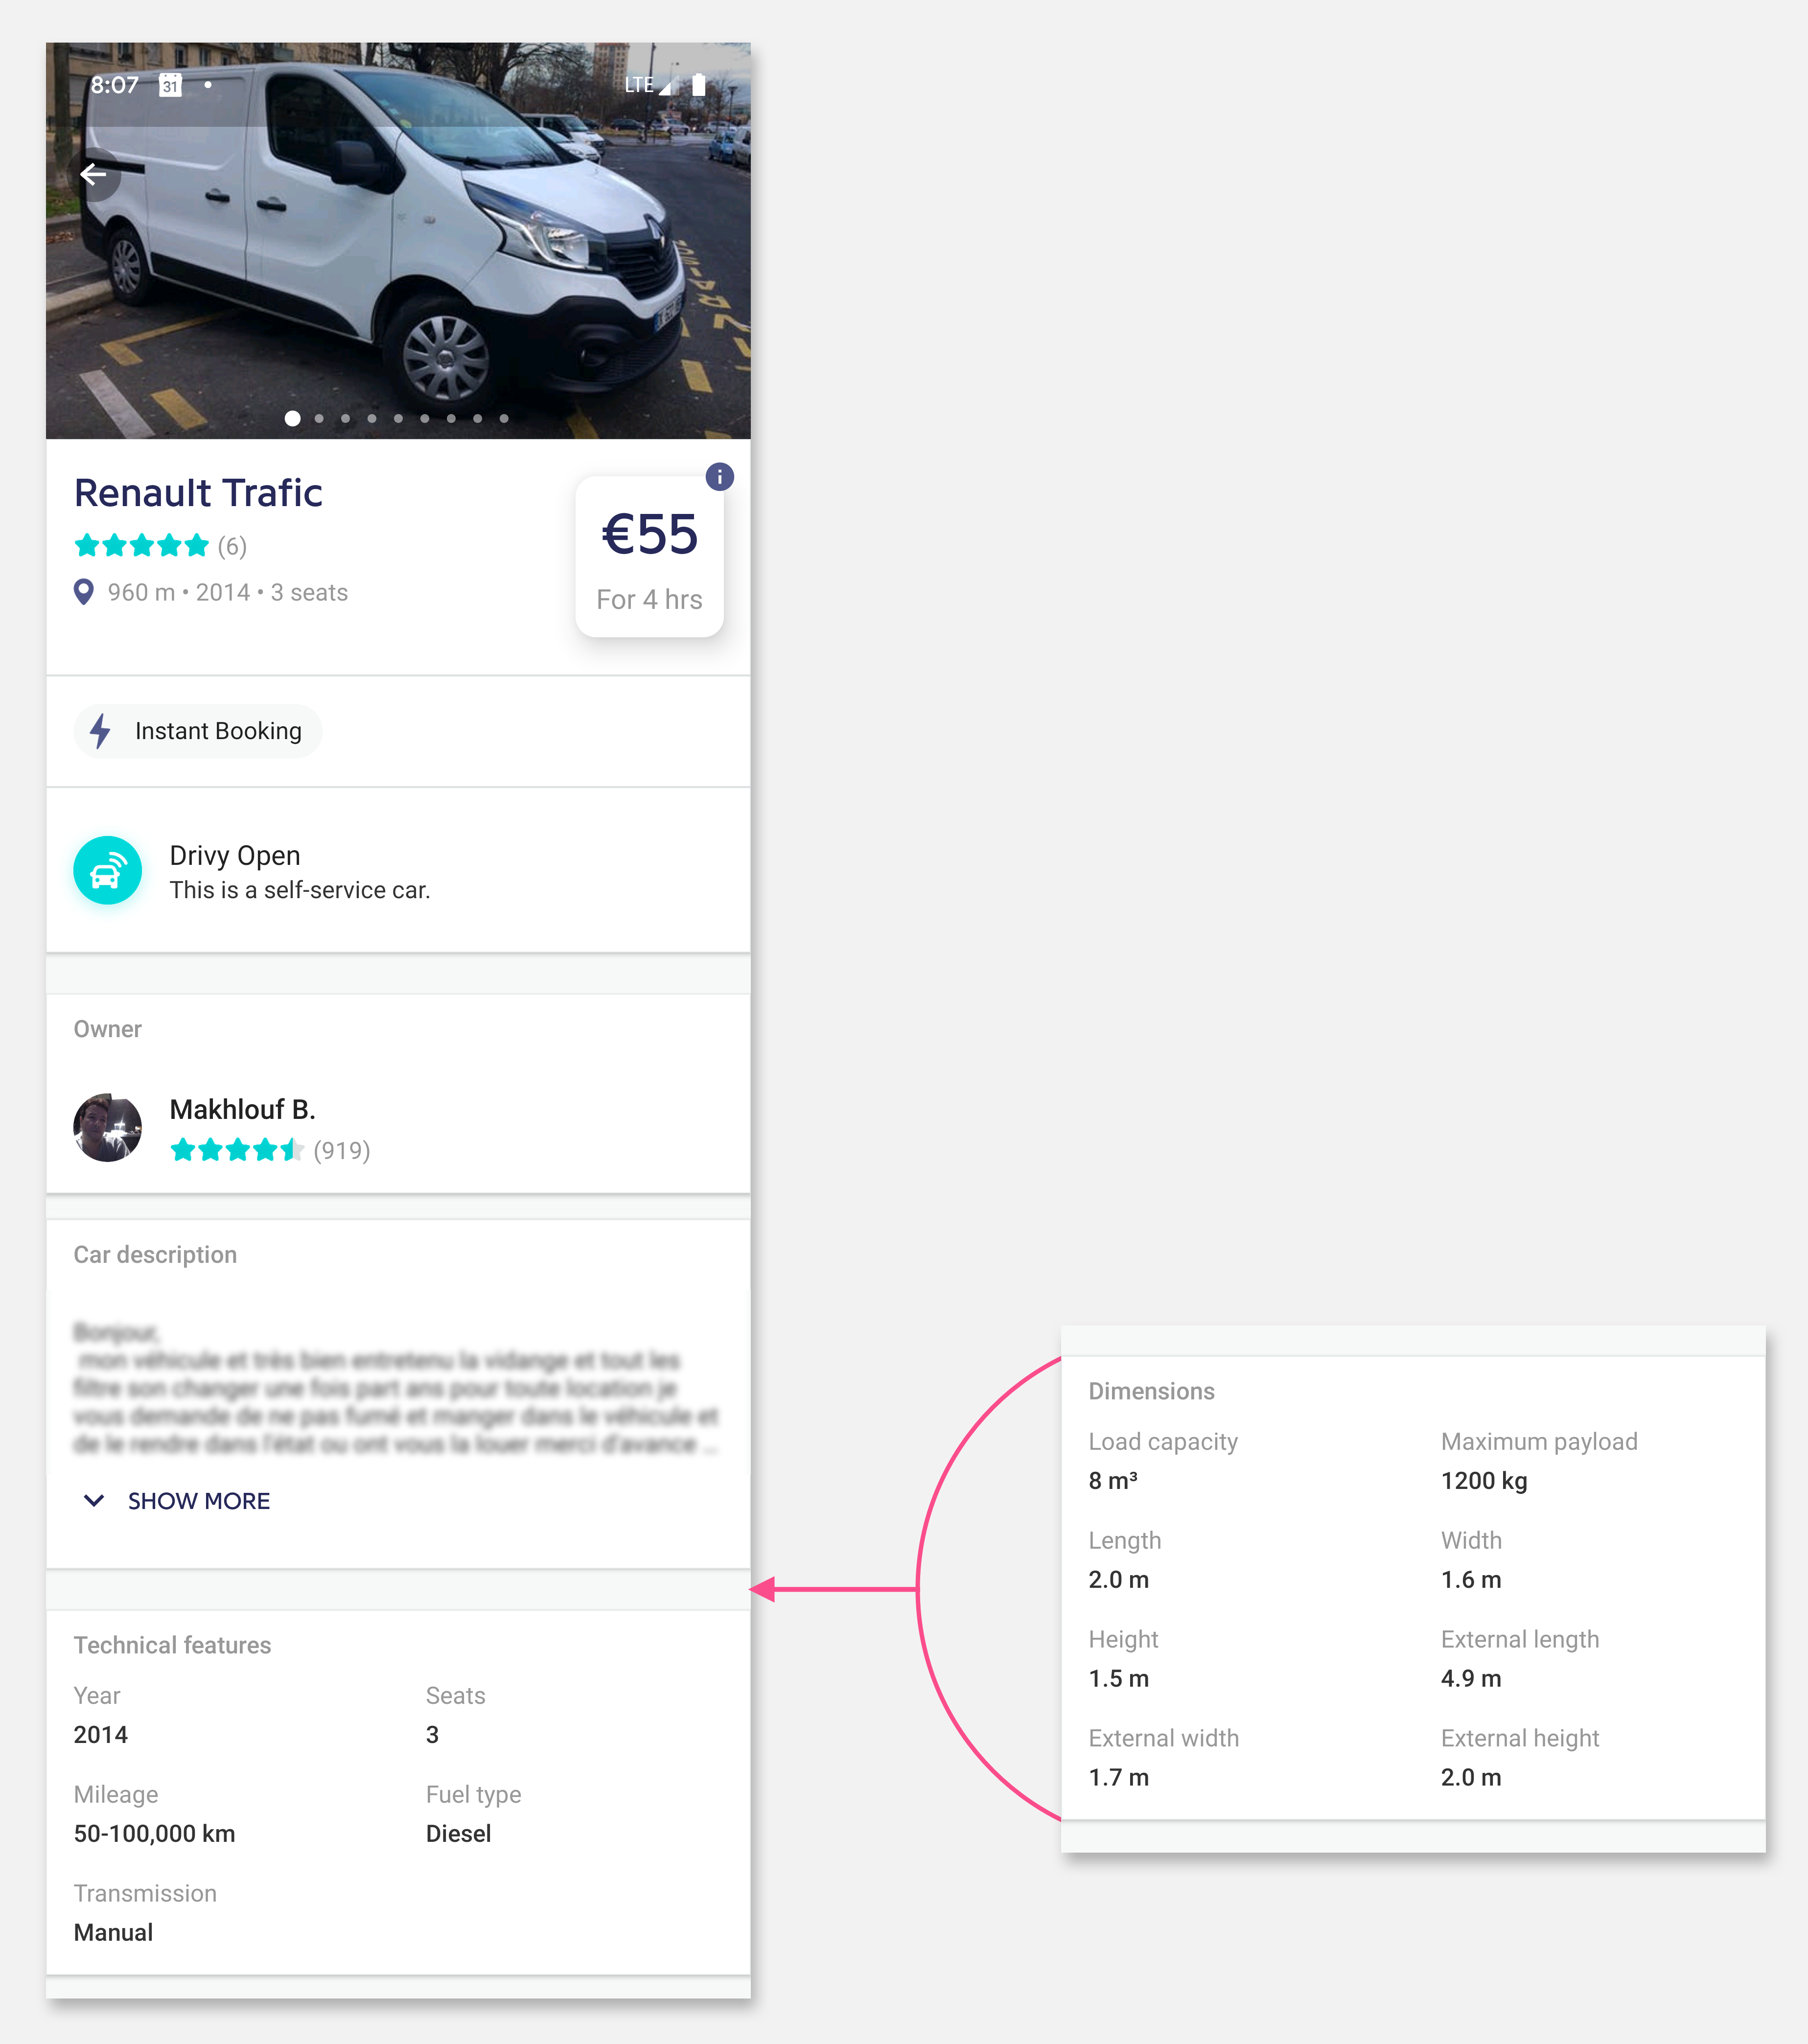The height and width of the screenshot is (2044, 1808).
Task: Tap the LTE signal indicator
Action: pos(647,85)
